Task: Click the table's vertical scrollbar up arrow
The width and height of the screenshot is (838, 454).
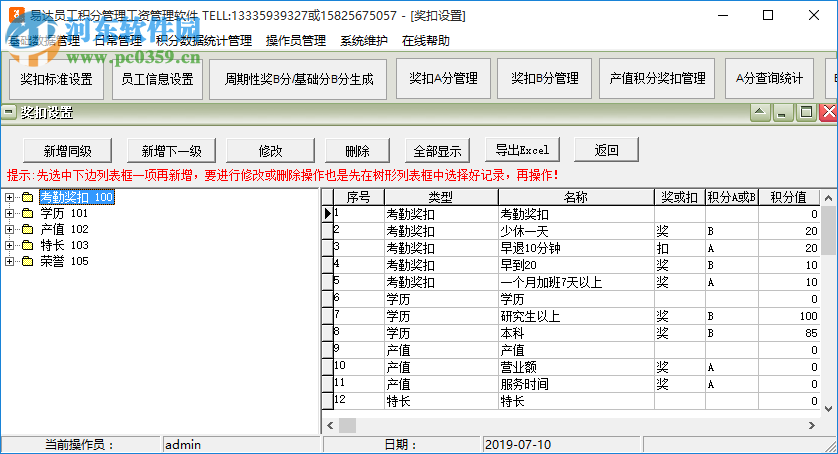Action: click(828, 198)
